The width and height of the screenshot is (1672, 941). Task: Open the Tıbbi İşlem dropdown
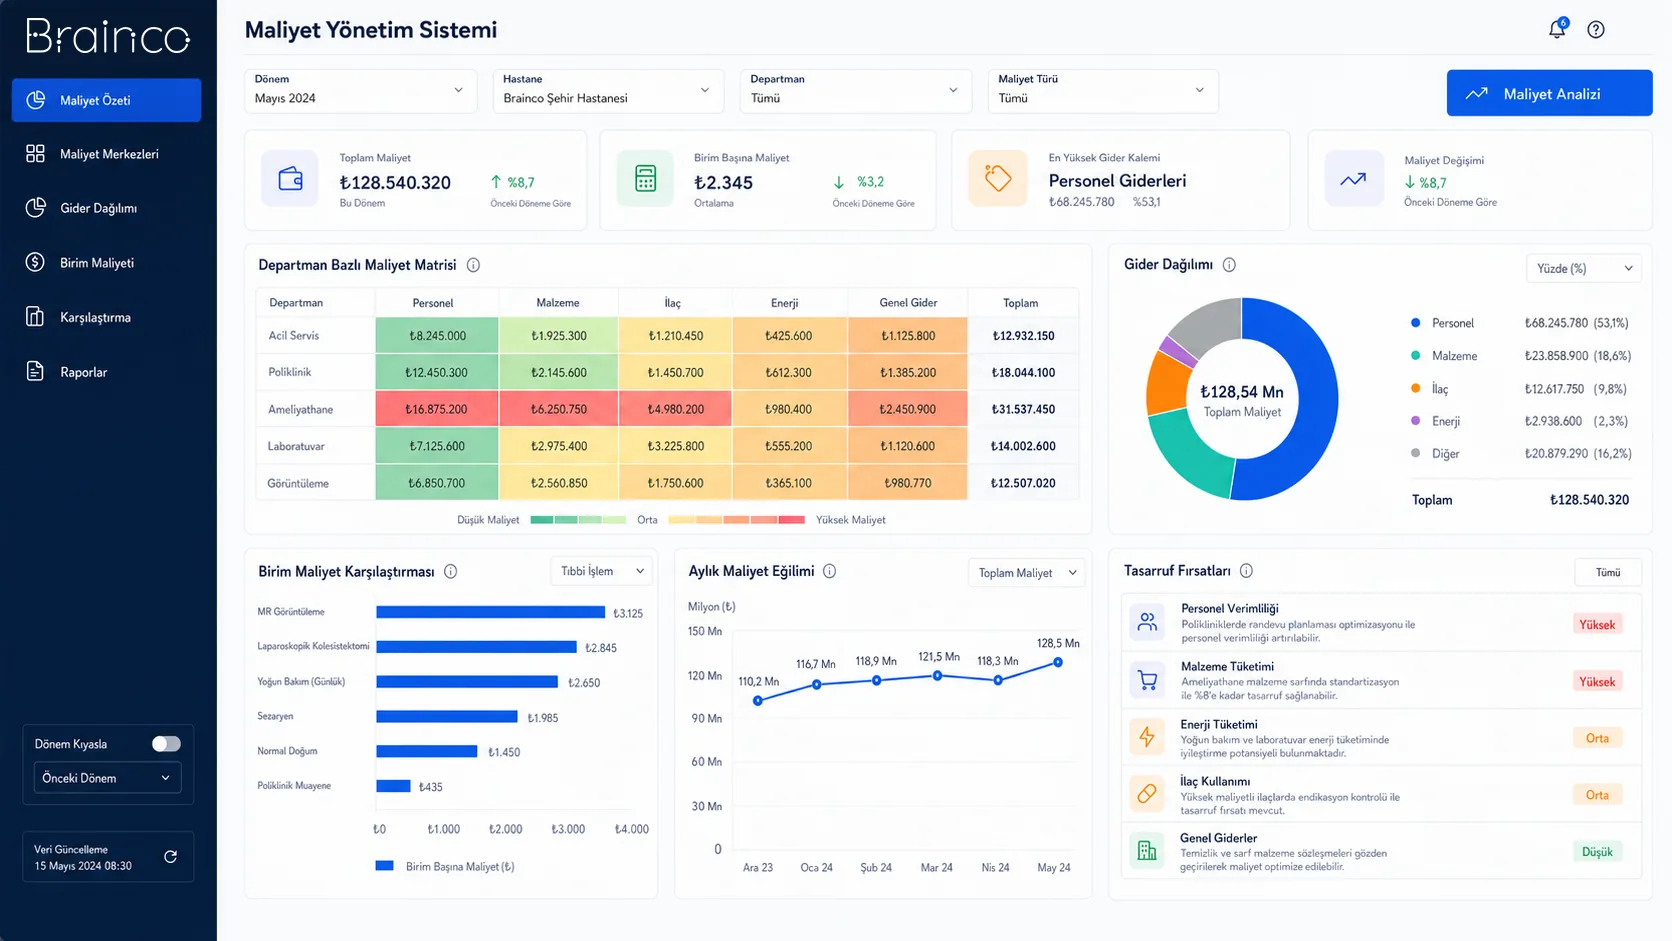tap(602, 571)
